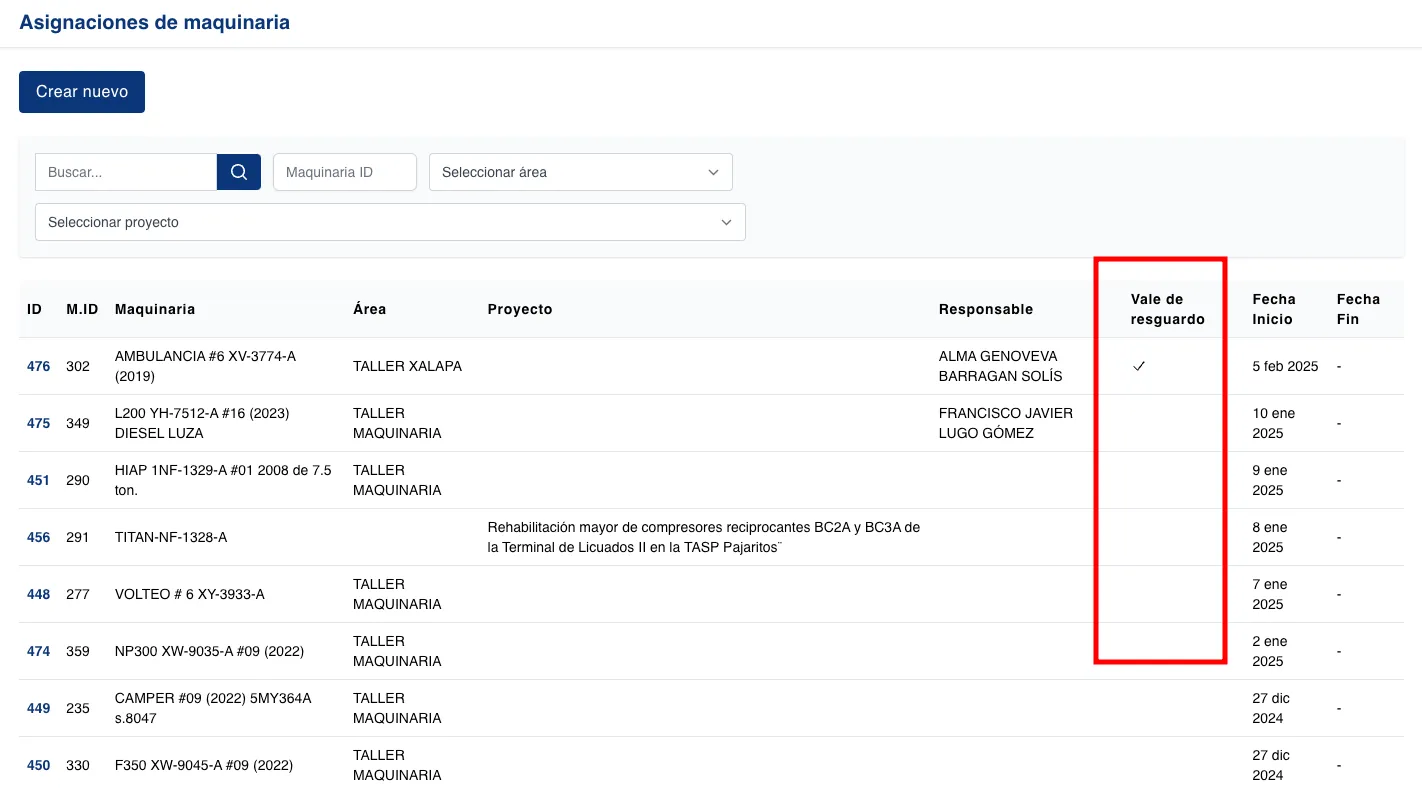Click the chevron arrow in Seleccionar área
Image resolution: width=1422 pixels, height=789 pixels.
(713, 172)
